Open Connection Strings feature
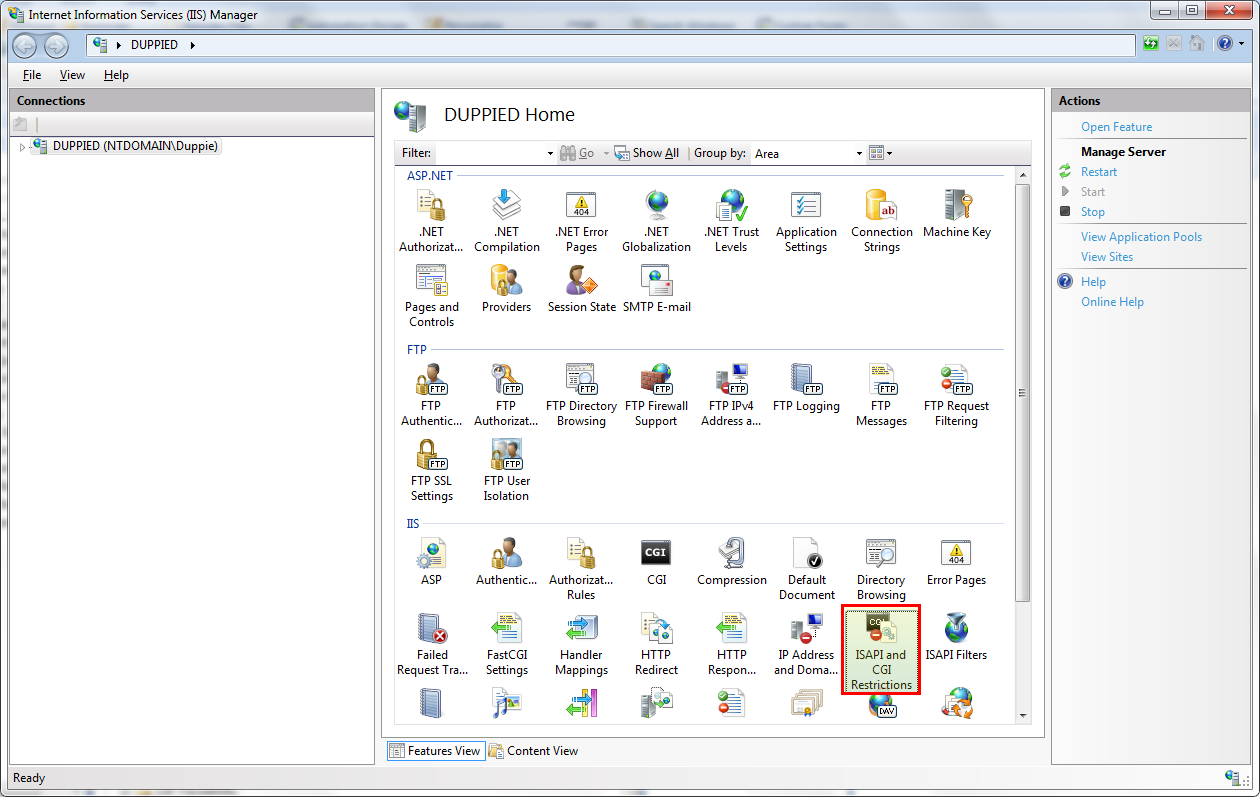The width and height of the screenshot is (1260, 797). tap(881, 222)
